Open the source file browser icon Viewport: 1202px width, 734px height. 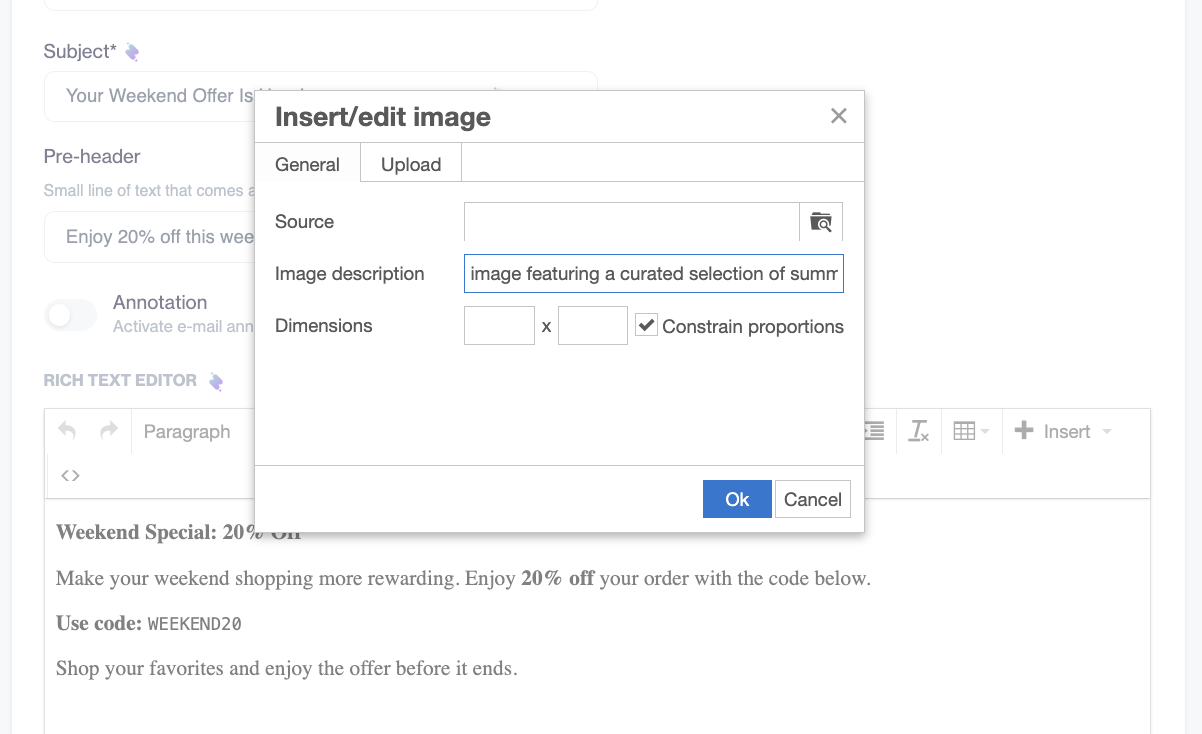821,222
